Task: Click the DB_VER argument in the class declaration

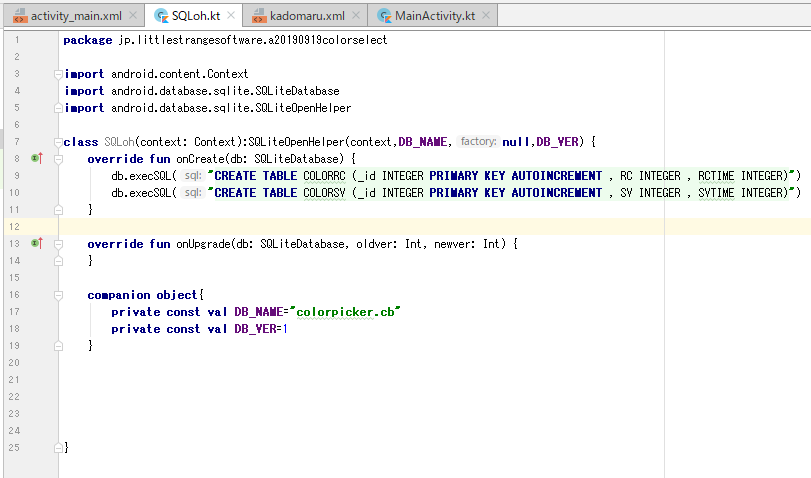Action: pos(557,142)
